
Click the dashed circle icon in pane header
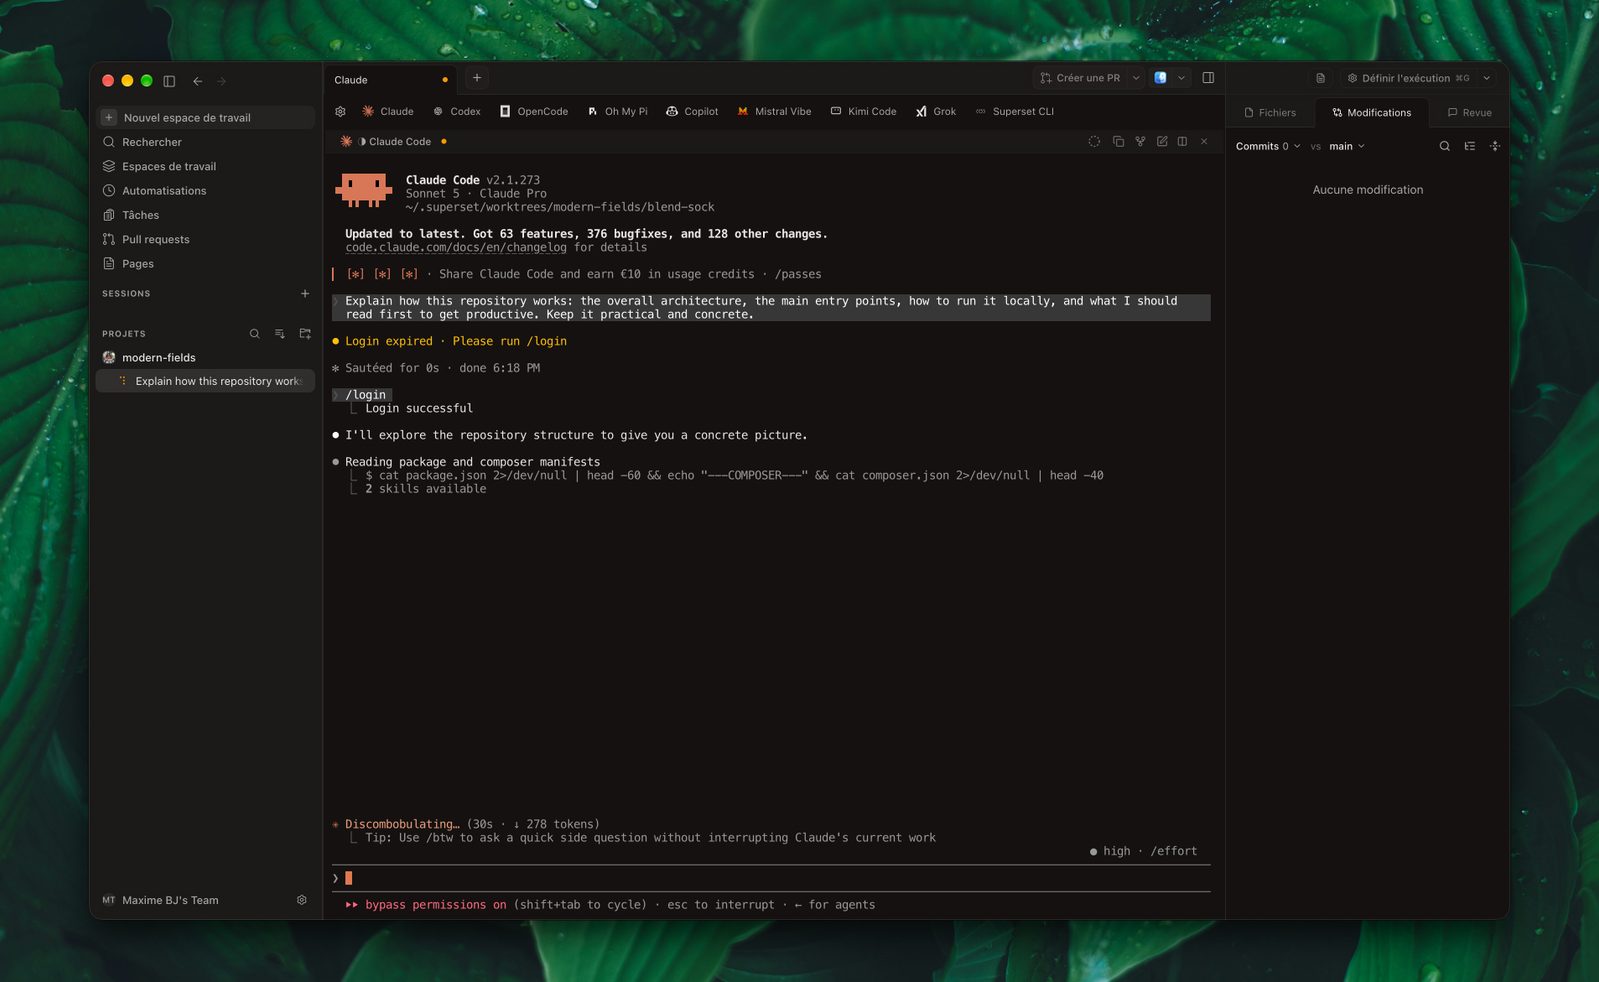coord(1094,142)
